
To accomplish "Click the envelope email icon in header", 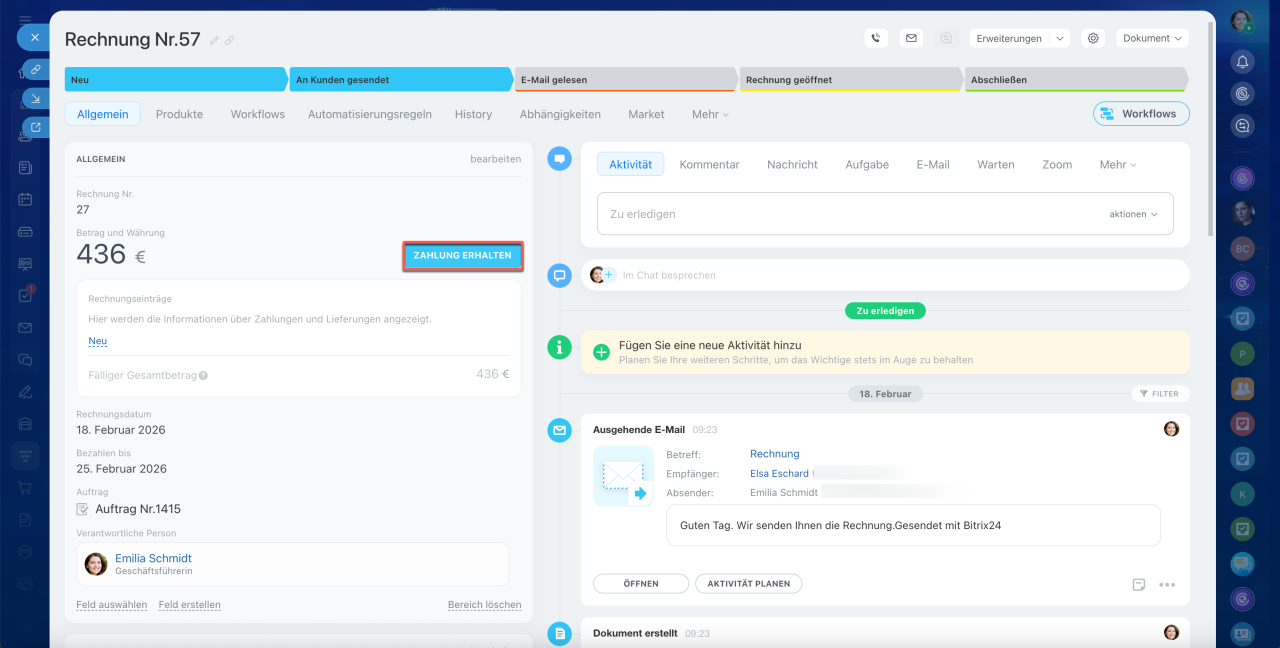I will tap(911, 38).
